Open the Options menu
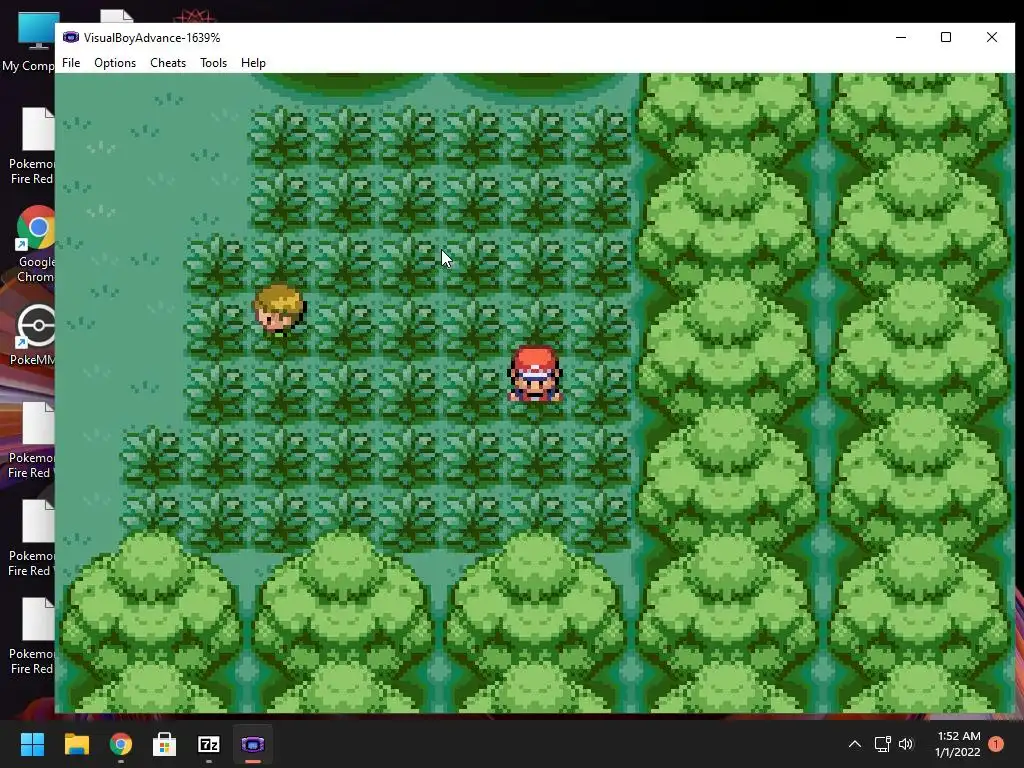Image resolution: width=1024 pixels, height=768 pixels. tap(115, 63)
